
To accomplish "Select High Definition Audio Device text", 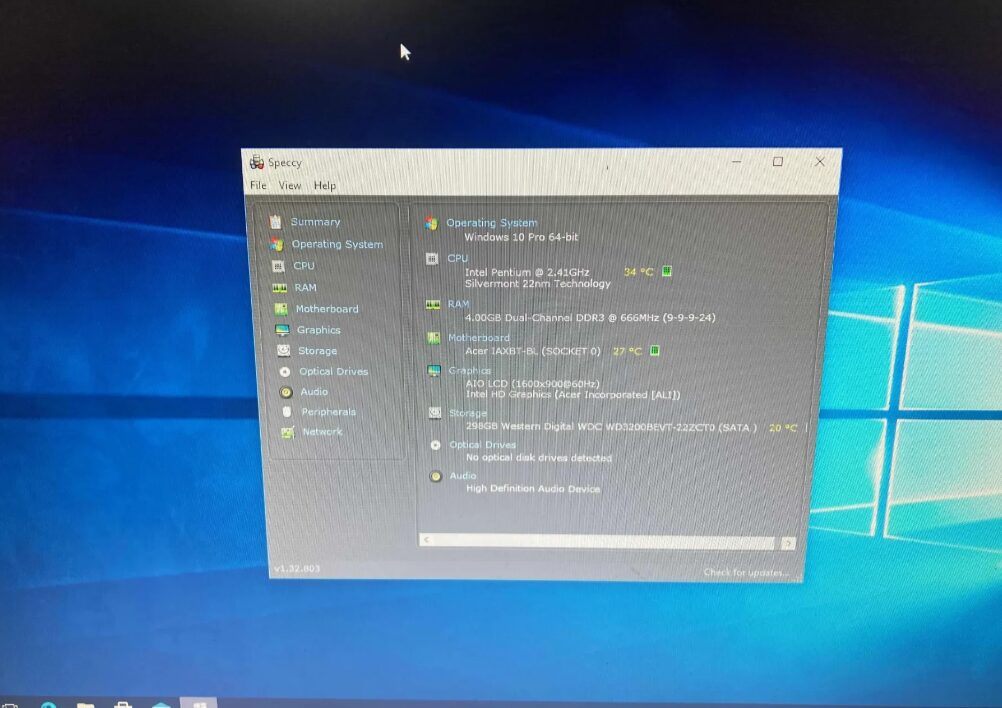I will click(x=533, y=489).
